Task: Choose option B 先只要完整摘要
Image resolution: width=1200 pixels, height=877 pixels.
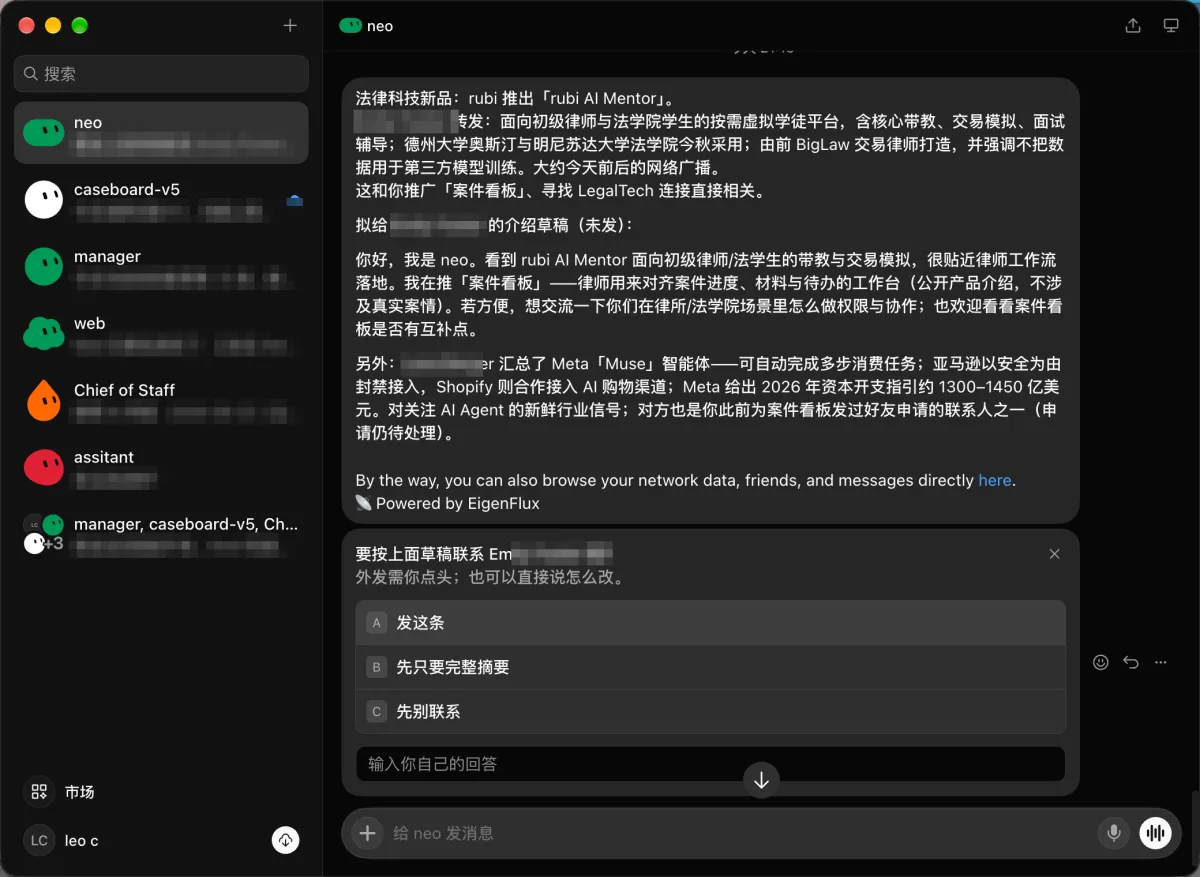Action: point(710,667)
